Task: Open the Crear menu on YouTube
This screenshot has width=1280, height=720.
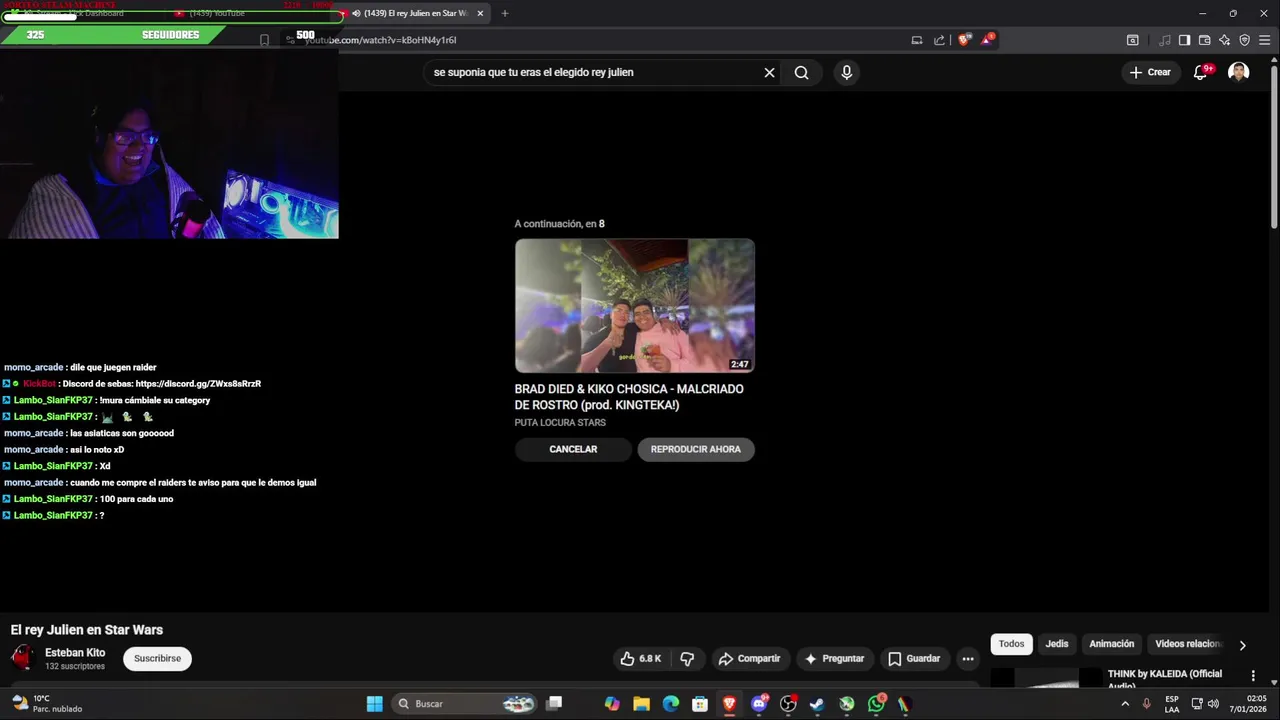Action: (x=1149, y=72)
